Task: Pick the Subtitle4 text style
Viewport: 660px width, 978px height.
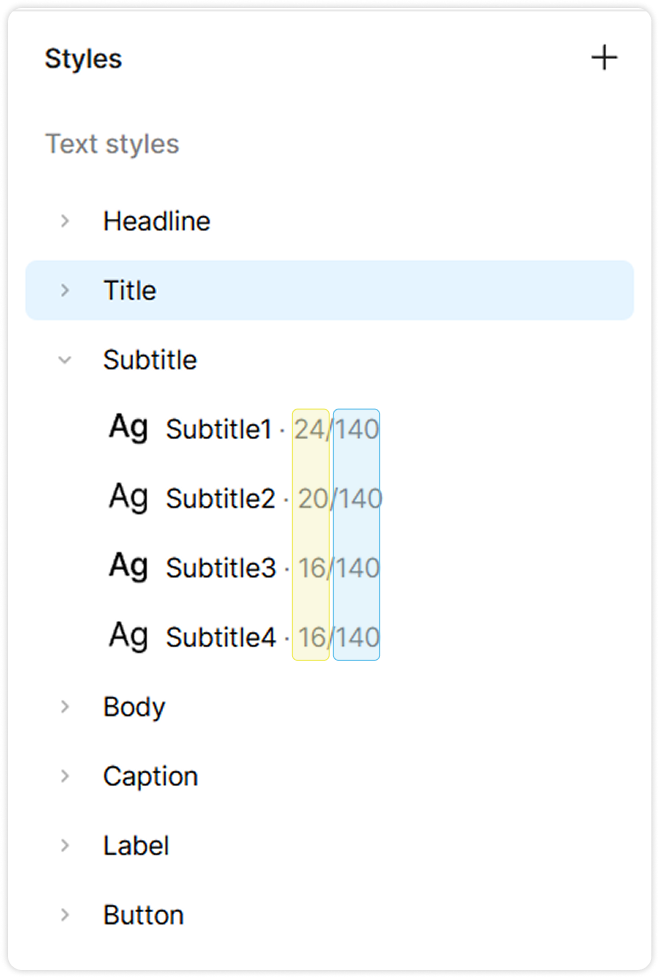Action: pos(220,637)
